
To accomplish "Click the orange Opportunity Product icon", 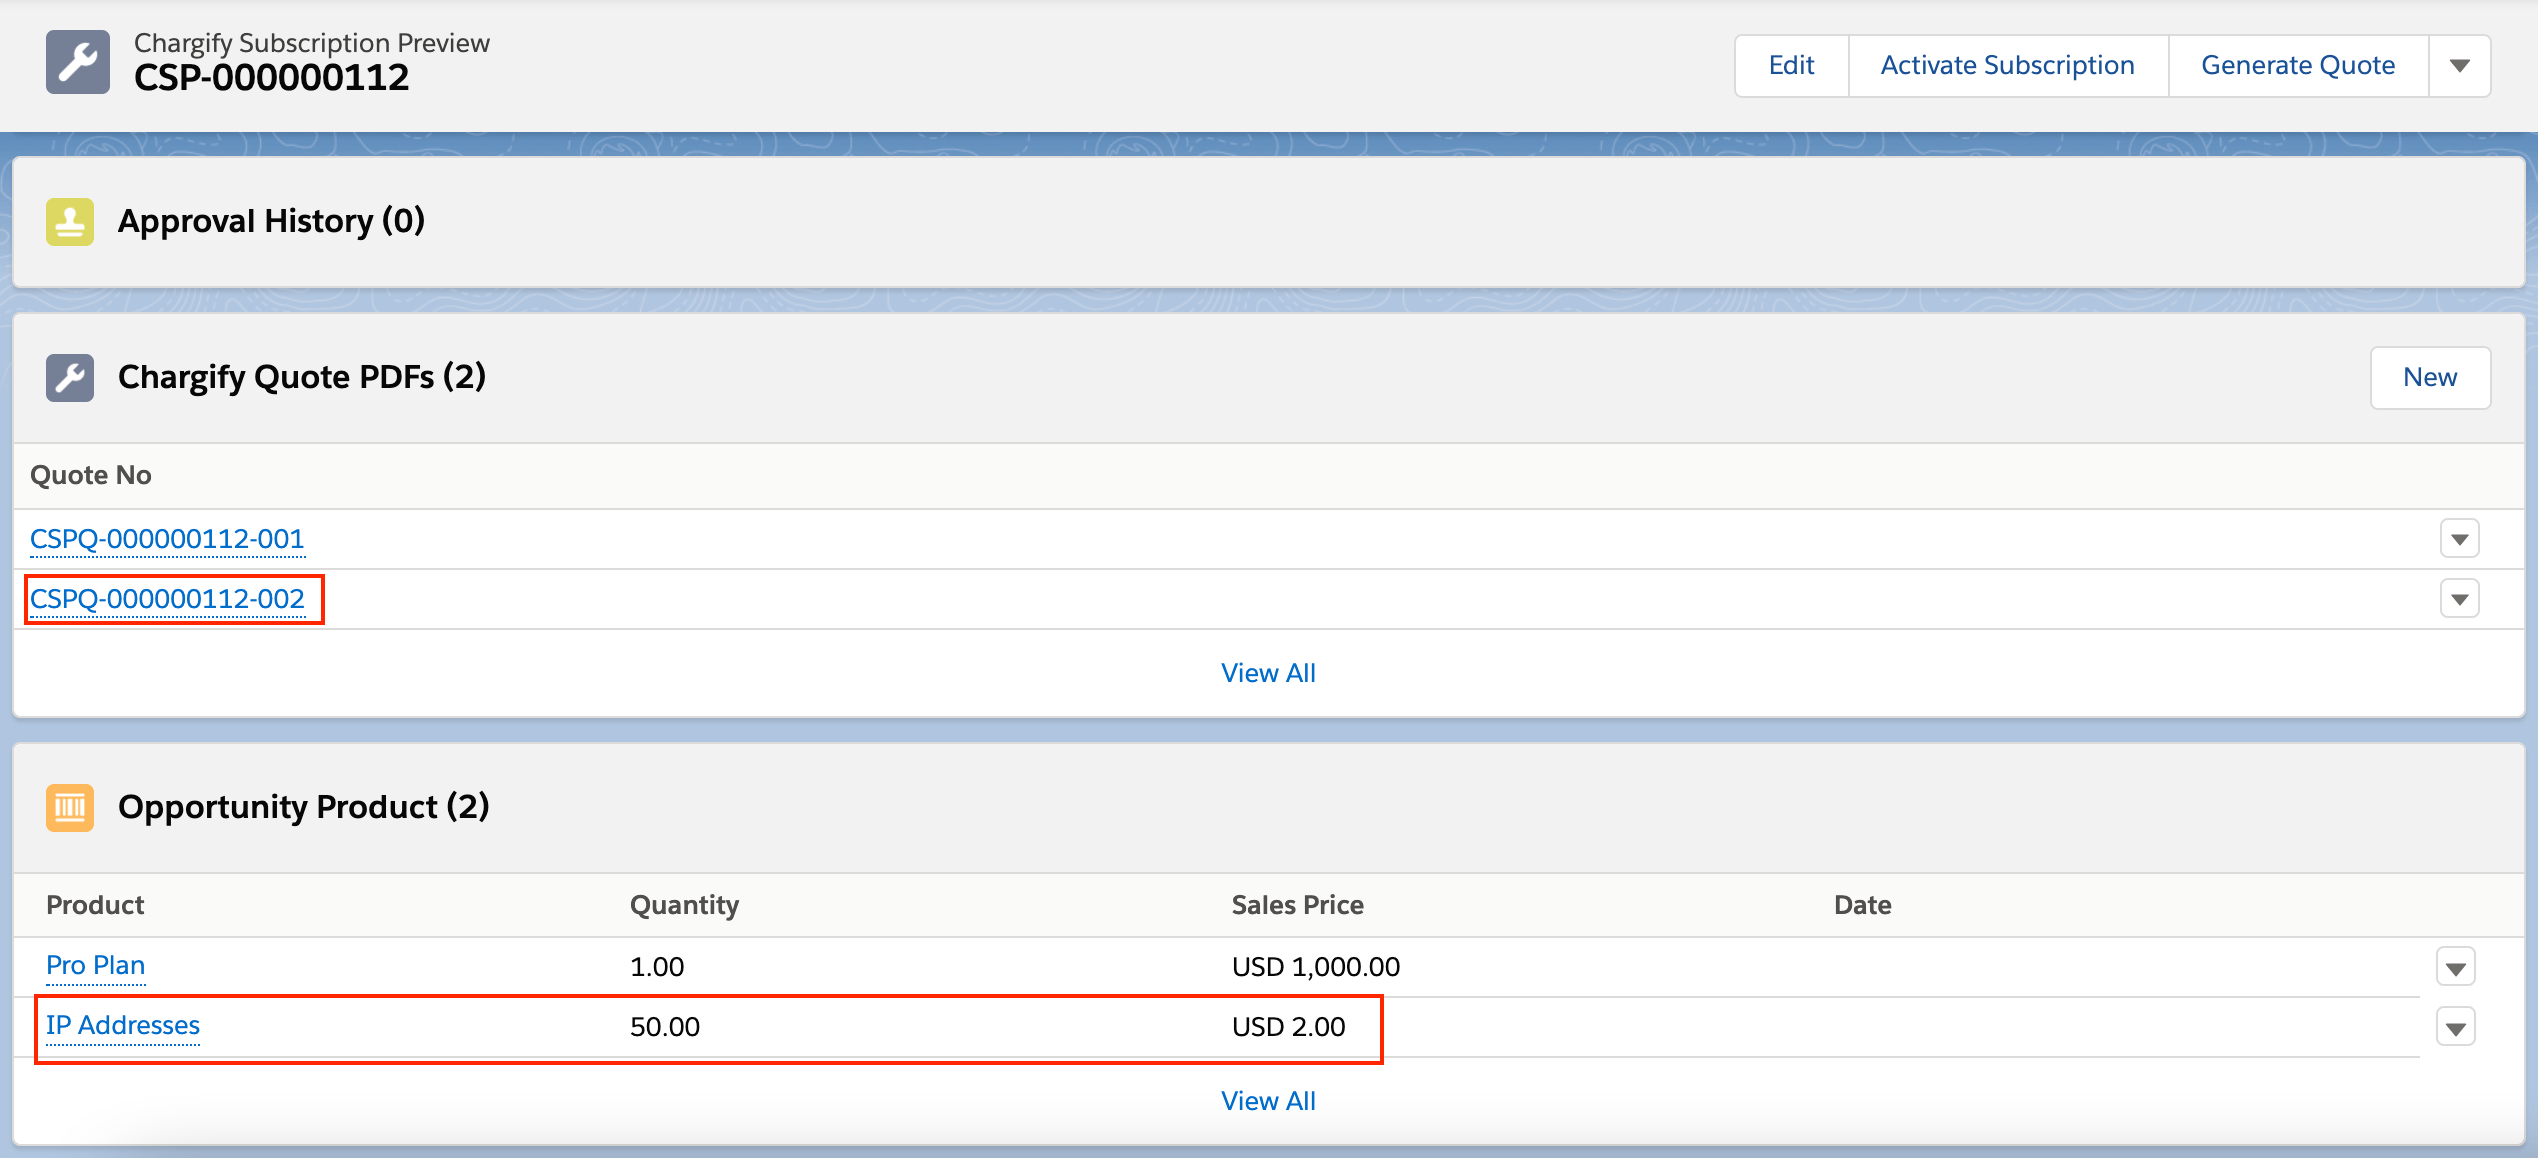I will (69, 807).
